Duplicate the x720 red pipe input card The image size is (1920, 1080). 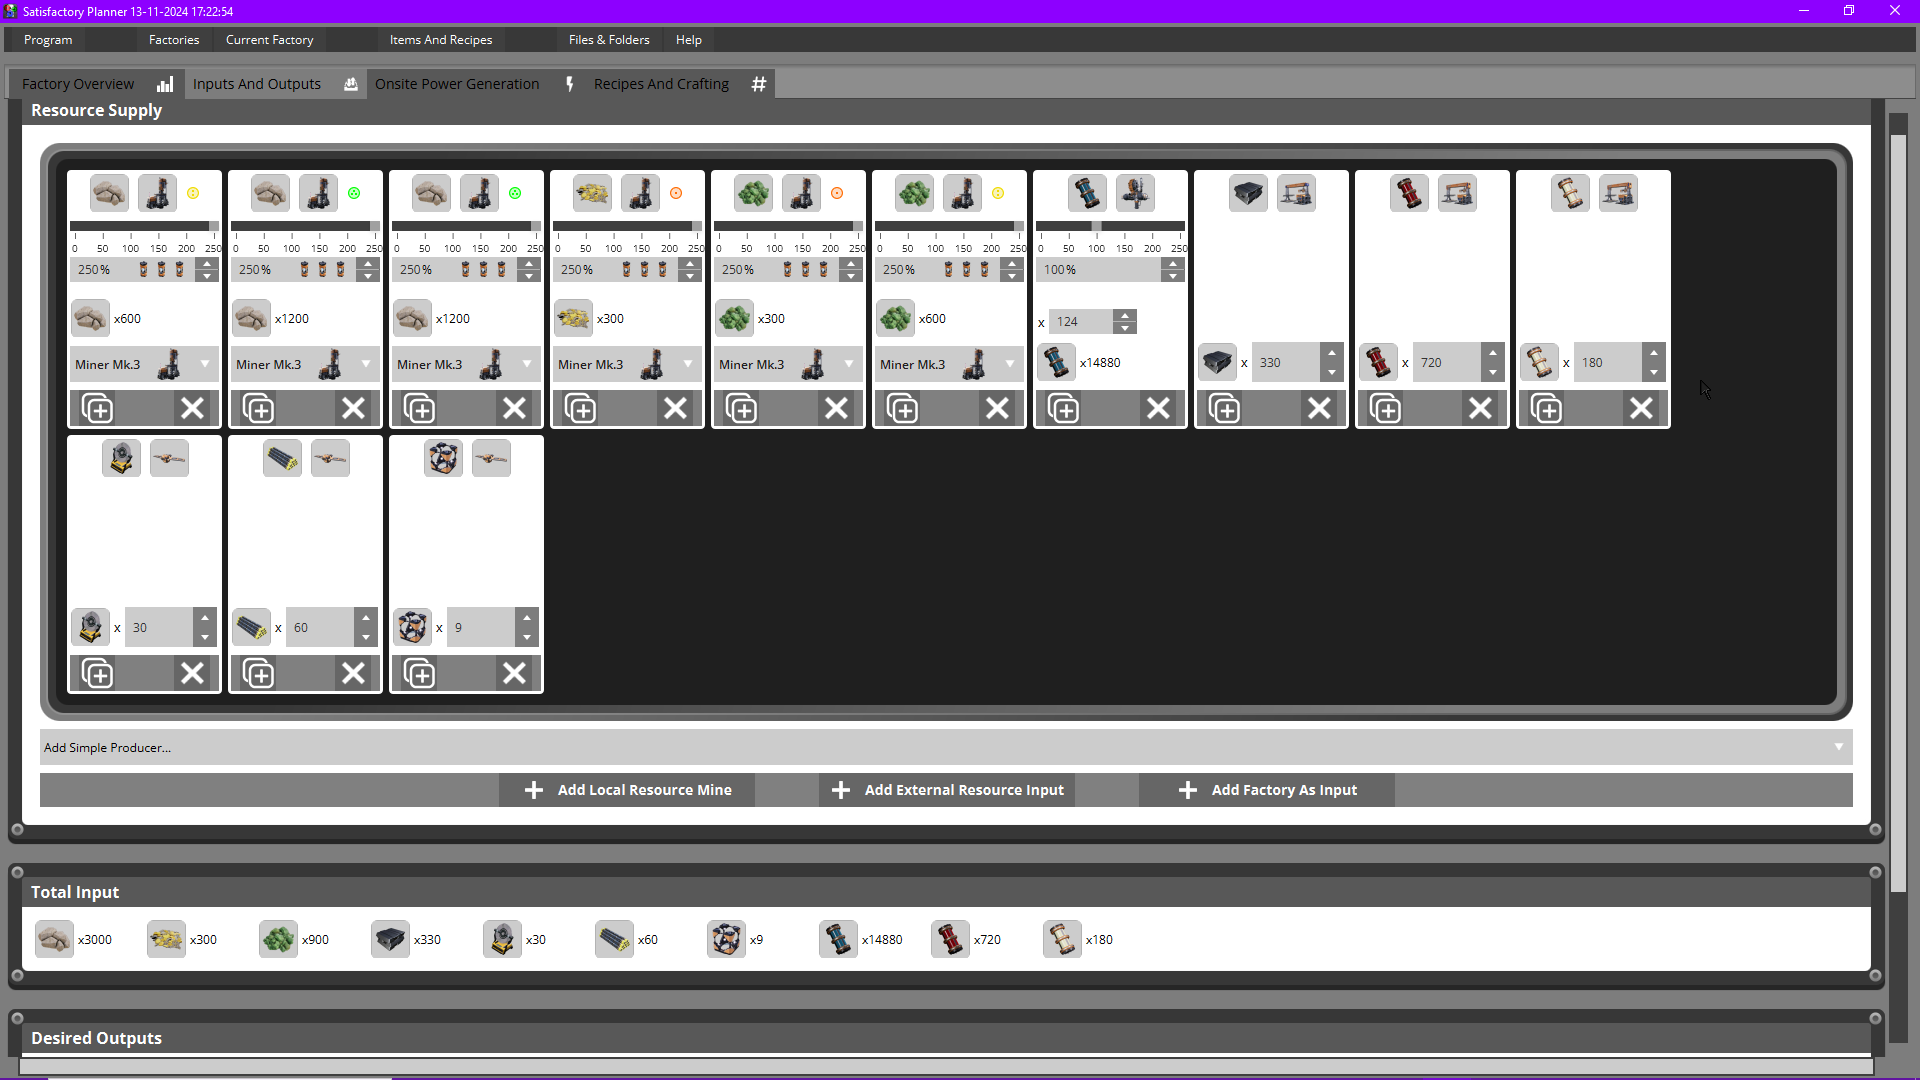pyautogui.click(x=1385, y=408)
